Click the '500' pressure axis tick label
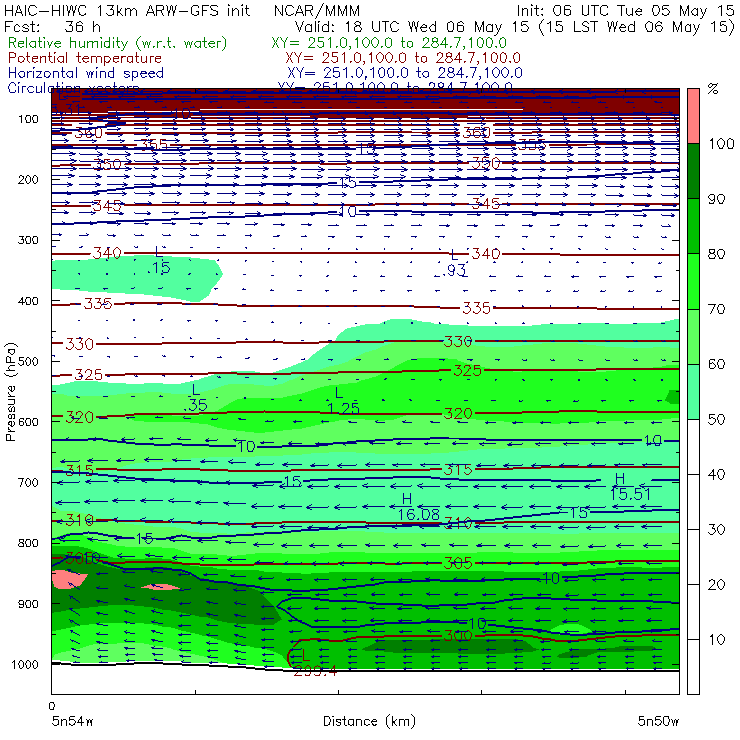 (x=28, y=361)
